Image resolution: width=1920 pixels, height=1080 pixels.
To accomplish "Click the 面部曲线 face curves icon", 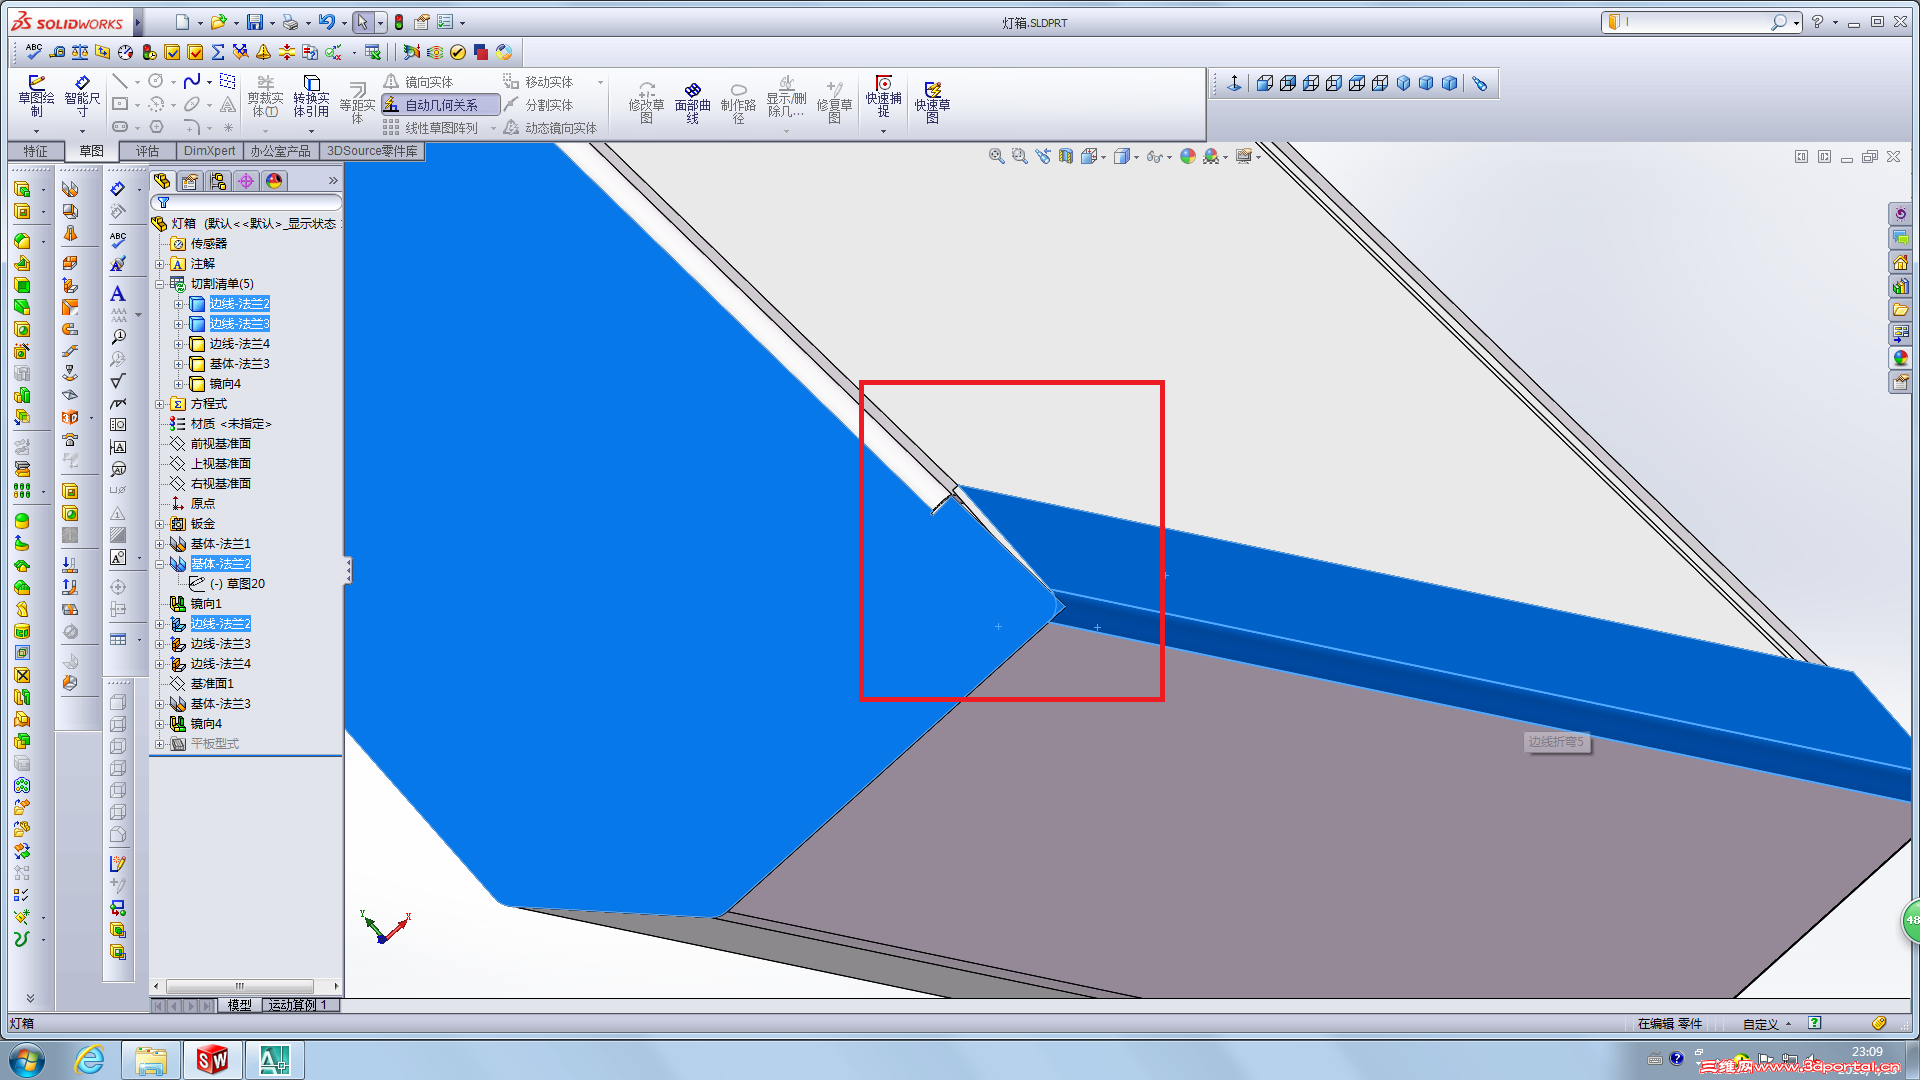I will pyautogui.click(x=692, y=91).
